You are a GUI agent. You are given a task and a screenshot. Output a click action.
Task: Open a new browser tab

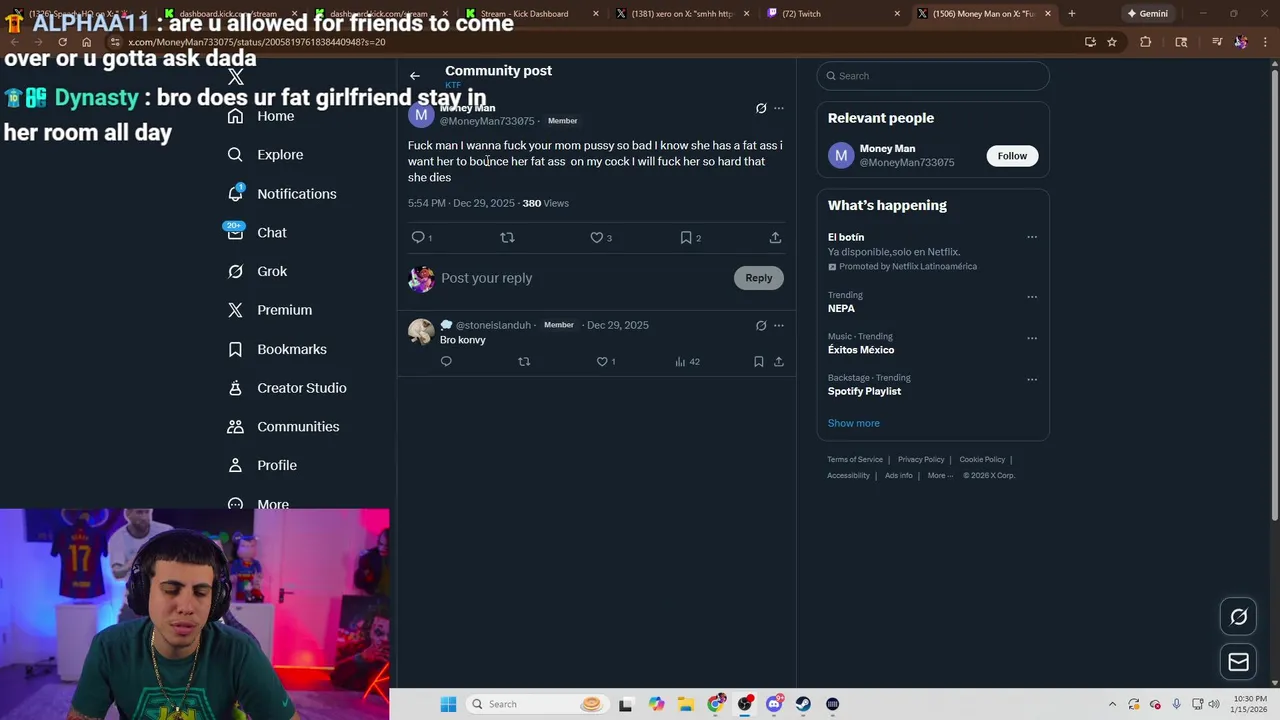click(x=1072, y=14)
